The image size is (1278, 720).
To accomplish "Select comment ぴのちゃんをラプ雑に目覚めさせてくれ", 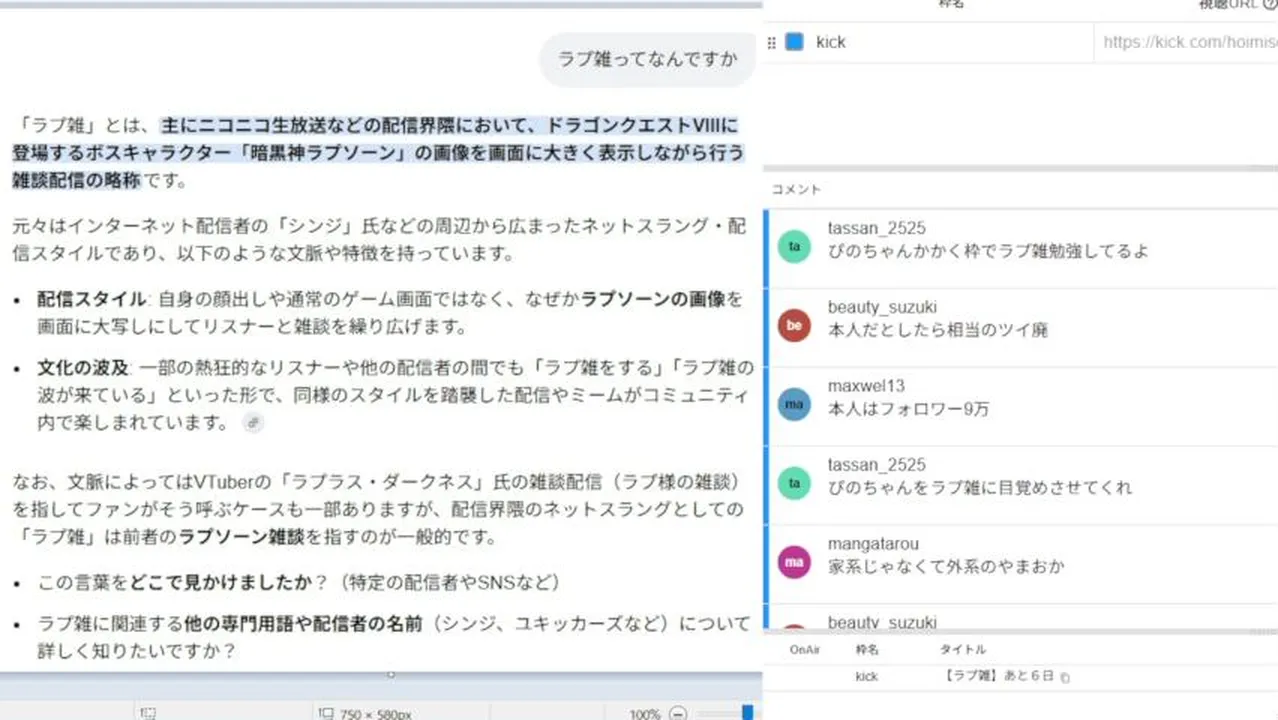I will click(x=980, y=488).
